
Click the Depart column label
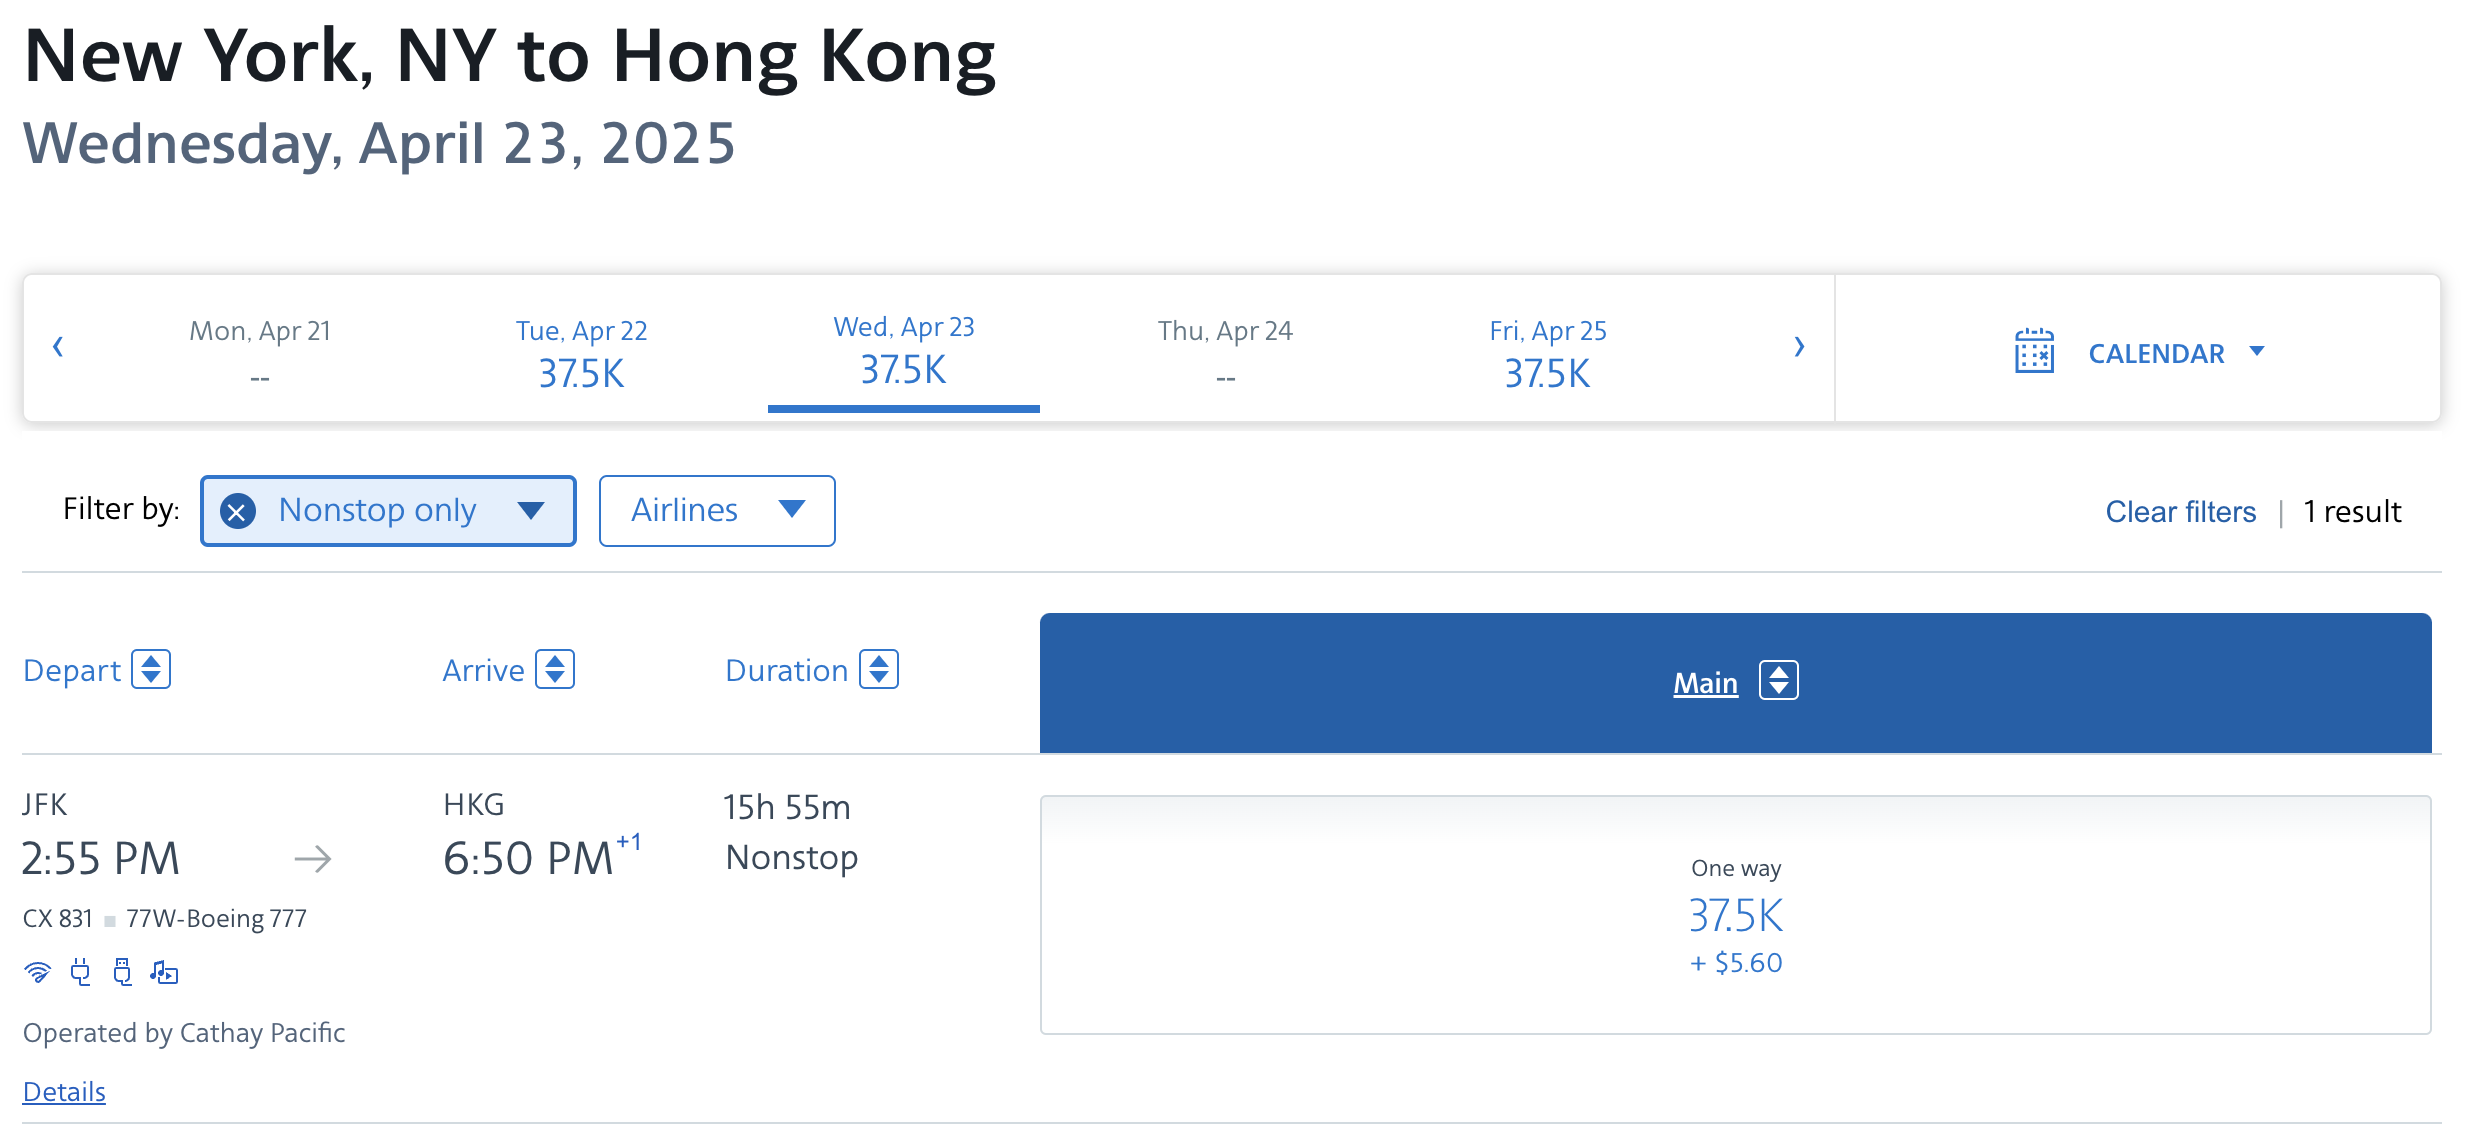pyautogui.click(x=72, y=670)
